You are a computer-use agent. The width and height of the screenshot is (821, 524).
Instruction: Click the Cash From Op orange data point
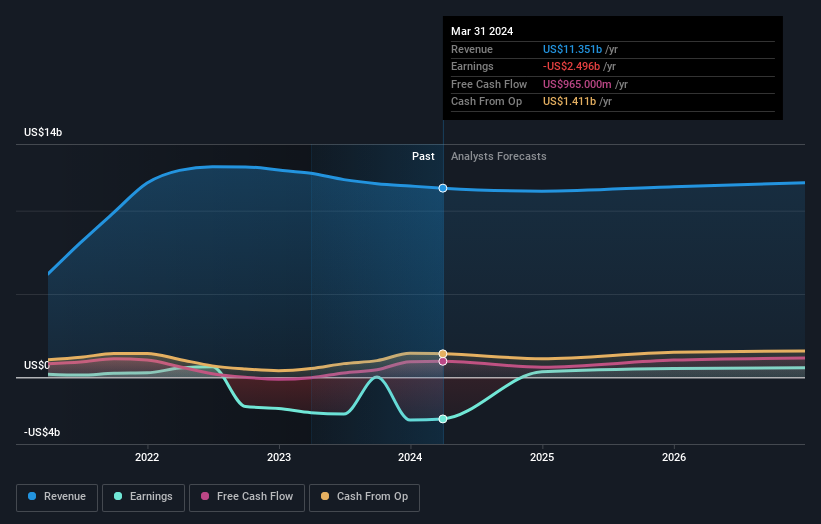tap(443, 354)
